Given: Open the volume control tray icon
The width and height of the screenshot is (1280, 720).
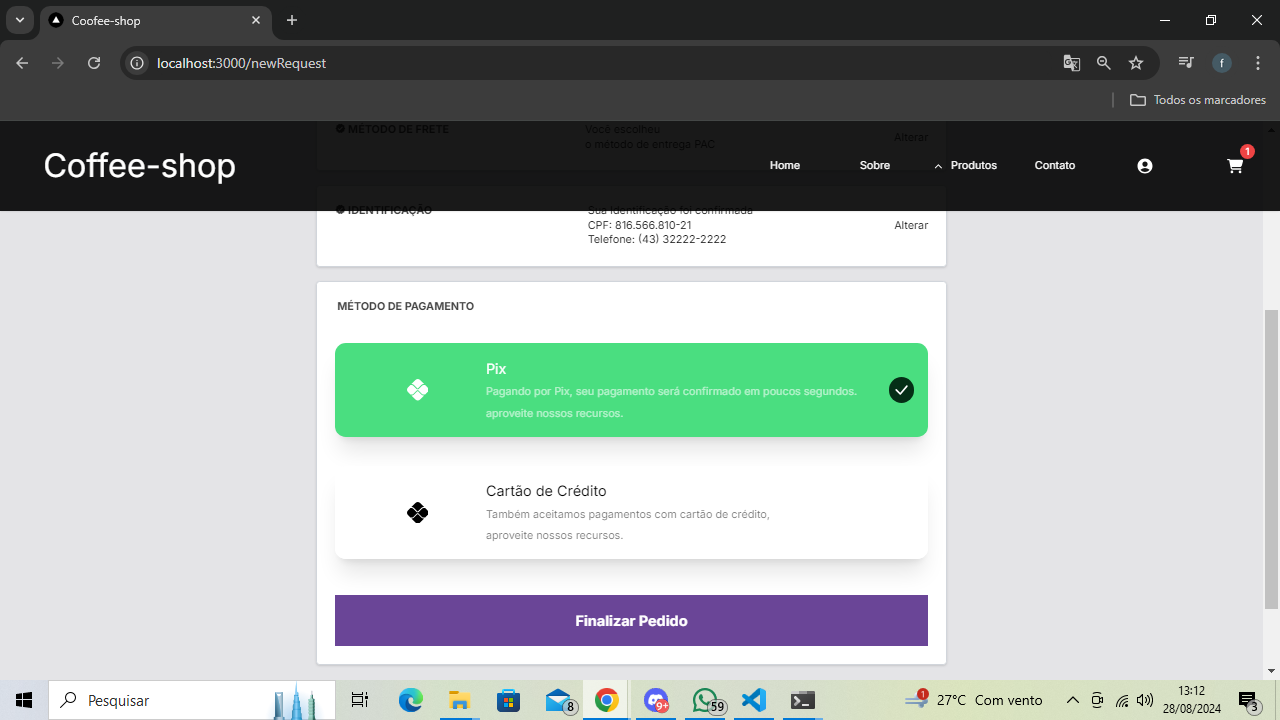Looking at the screenshot, I should coord(1146,700).
